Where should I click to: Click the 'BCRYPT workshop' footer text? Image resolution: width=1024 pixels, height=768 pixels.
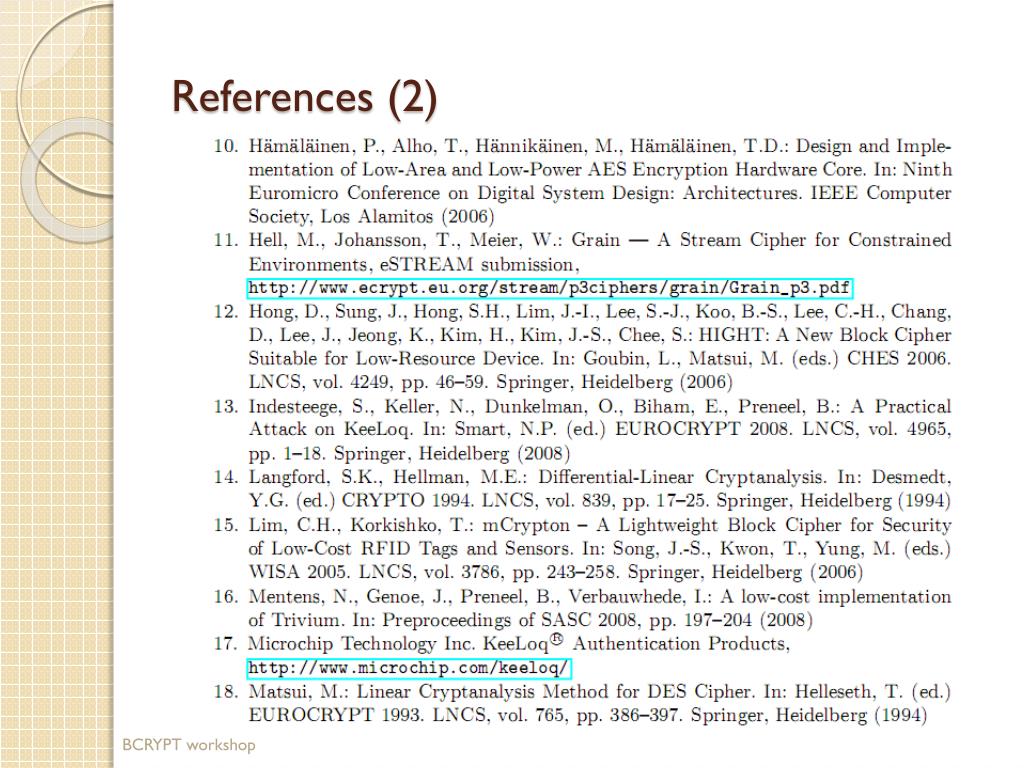(189, 745)
